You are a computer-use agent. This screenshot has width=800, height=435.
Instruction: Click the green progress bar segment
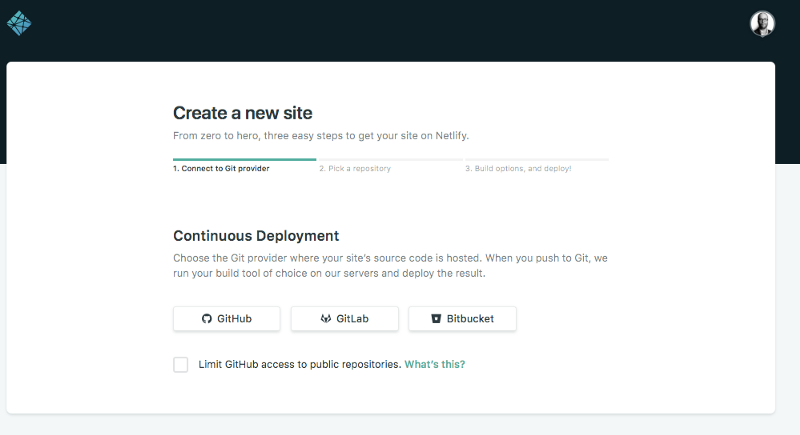[244, 160]
